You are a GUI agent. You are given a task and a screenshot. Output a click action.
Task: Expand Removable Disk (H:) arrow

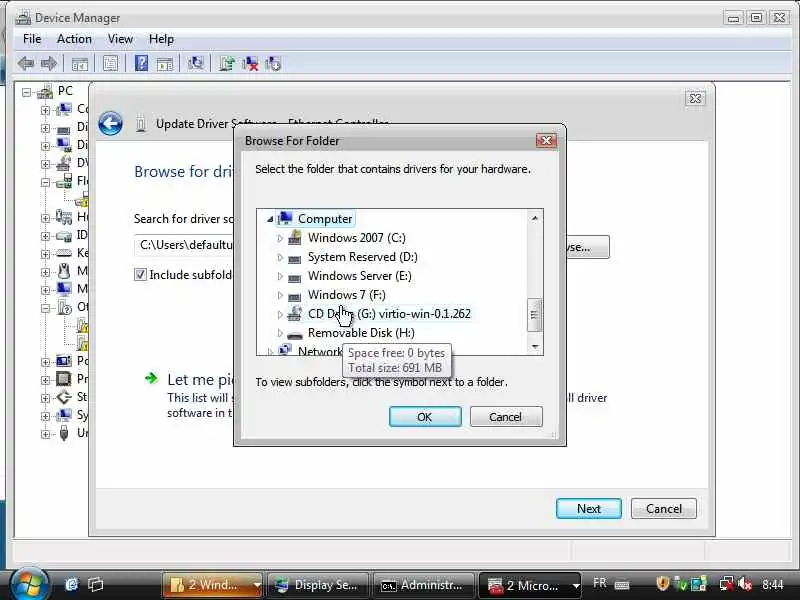click(280, 333)
